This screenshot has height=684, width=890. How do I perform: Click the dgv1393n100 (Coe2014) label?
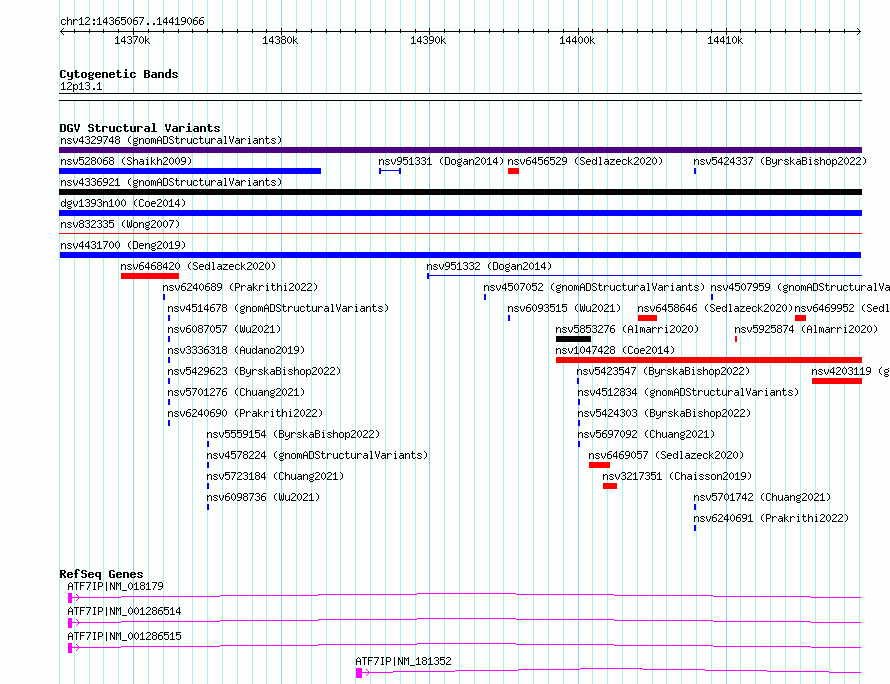click(123, 203)
